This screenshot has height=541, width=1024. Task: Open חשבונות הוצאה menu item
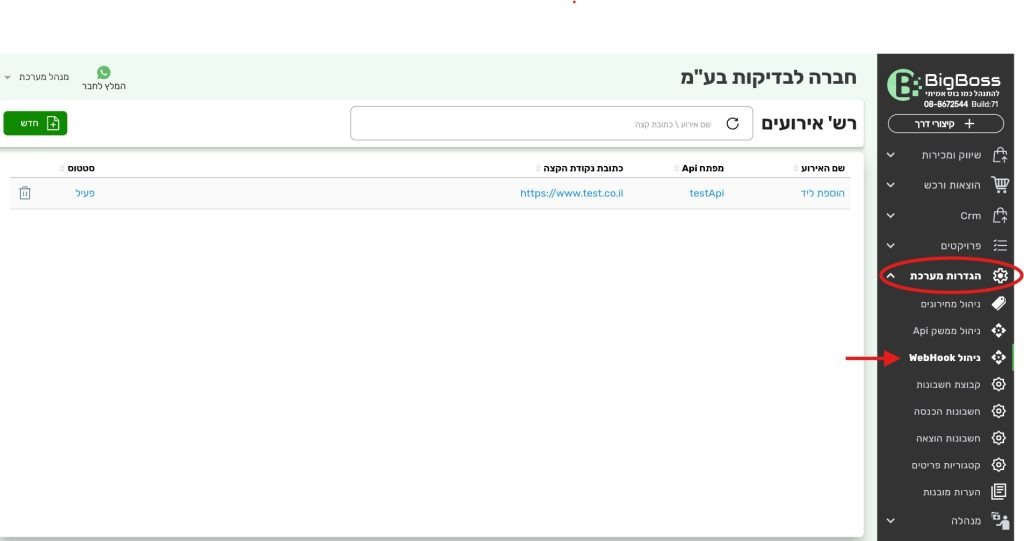click(x=948, y=438)
